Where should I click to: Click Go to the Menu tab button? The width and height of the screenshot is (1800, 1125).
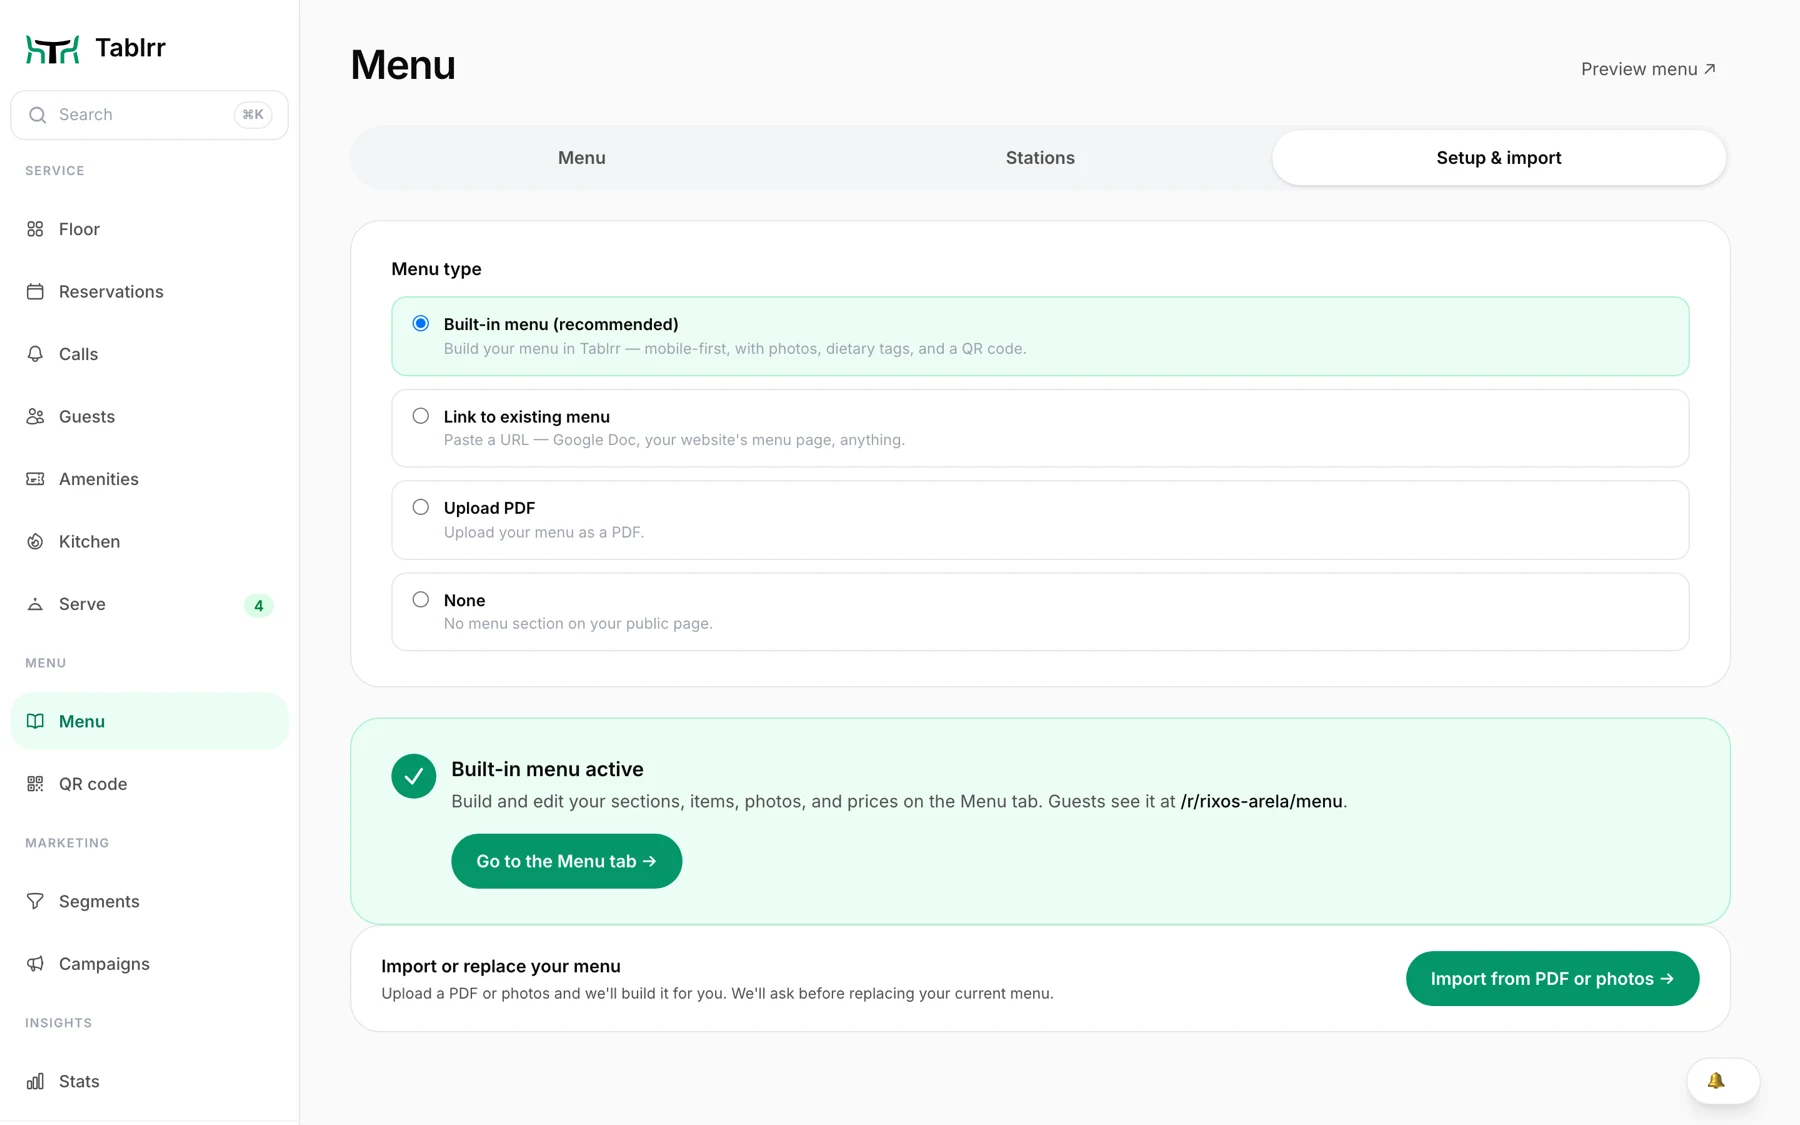[x=566, y=861]
